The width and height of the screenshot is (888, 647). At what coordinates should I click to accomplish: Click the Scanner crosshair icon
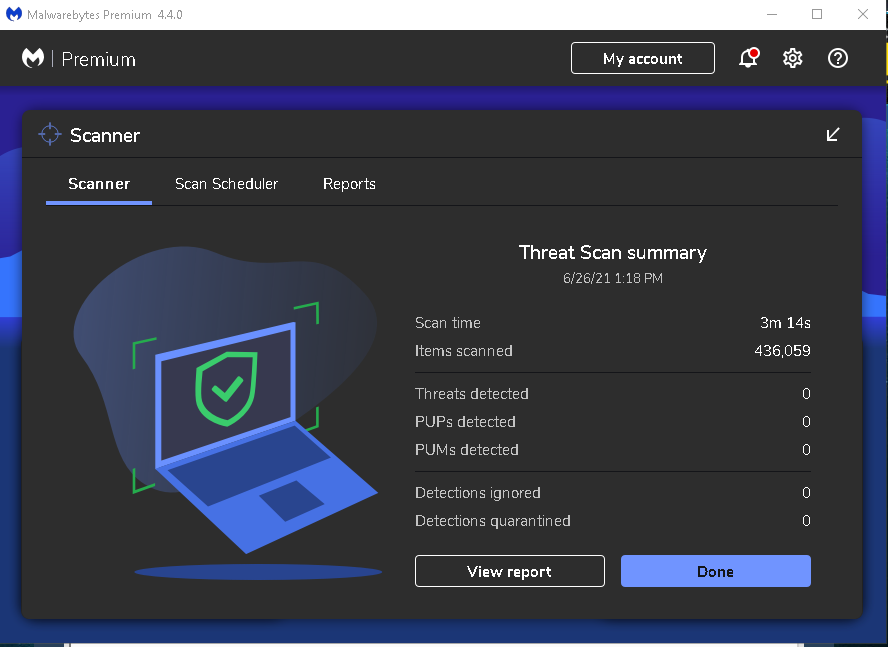(50, 134)
